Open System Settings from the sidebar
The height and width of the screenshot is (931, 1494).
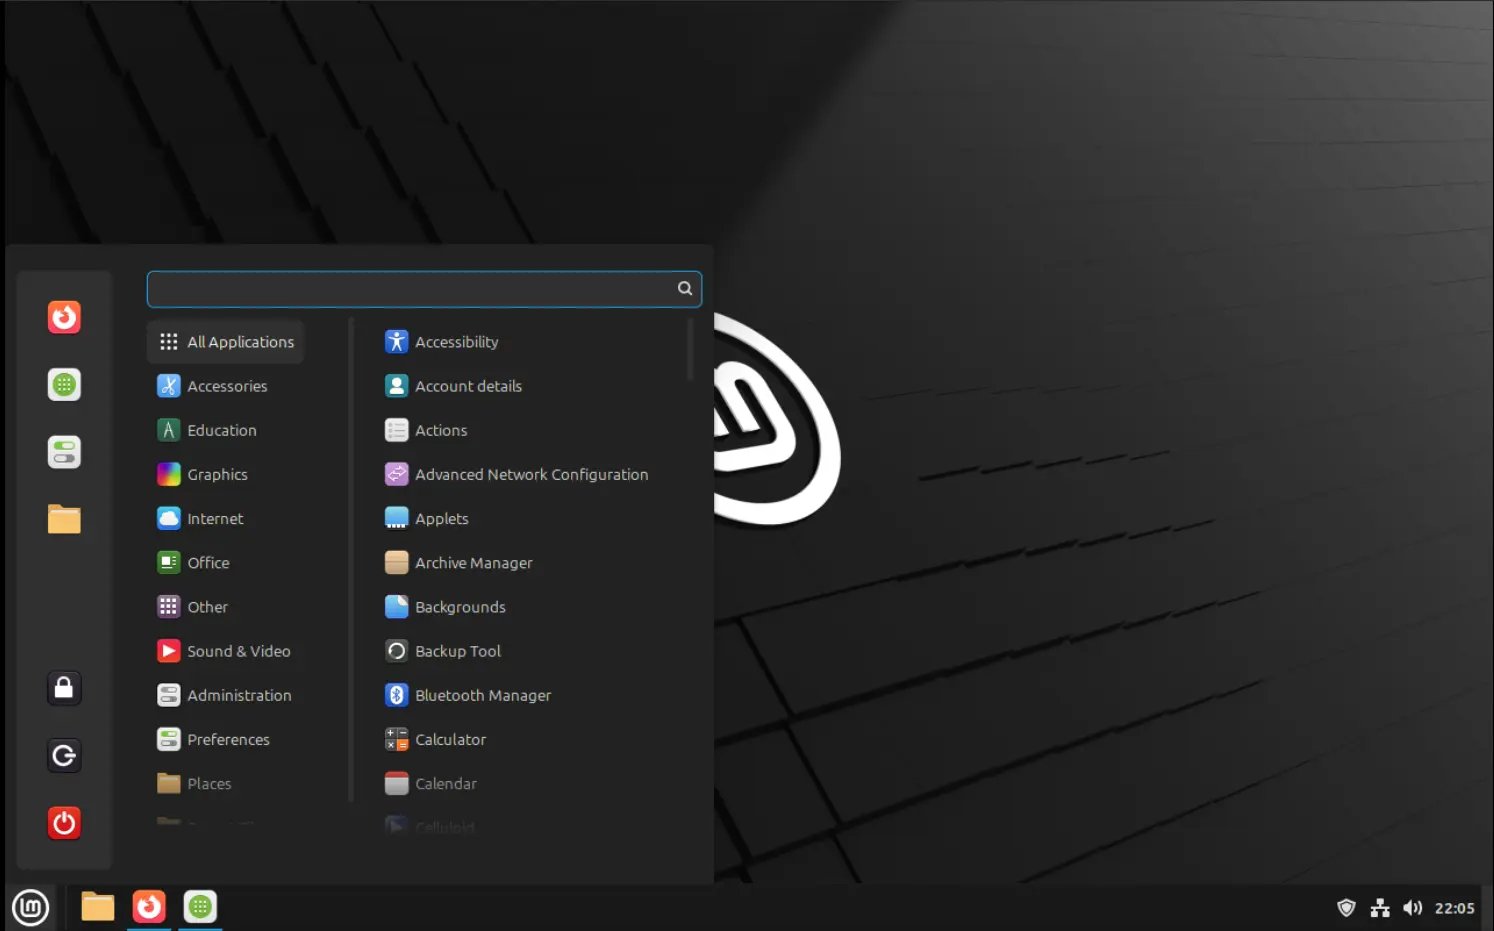pyautogui.click(x=64, y=451)
